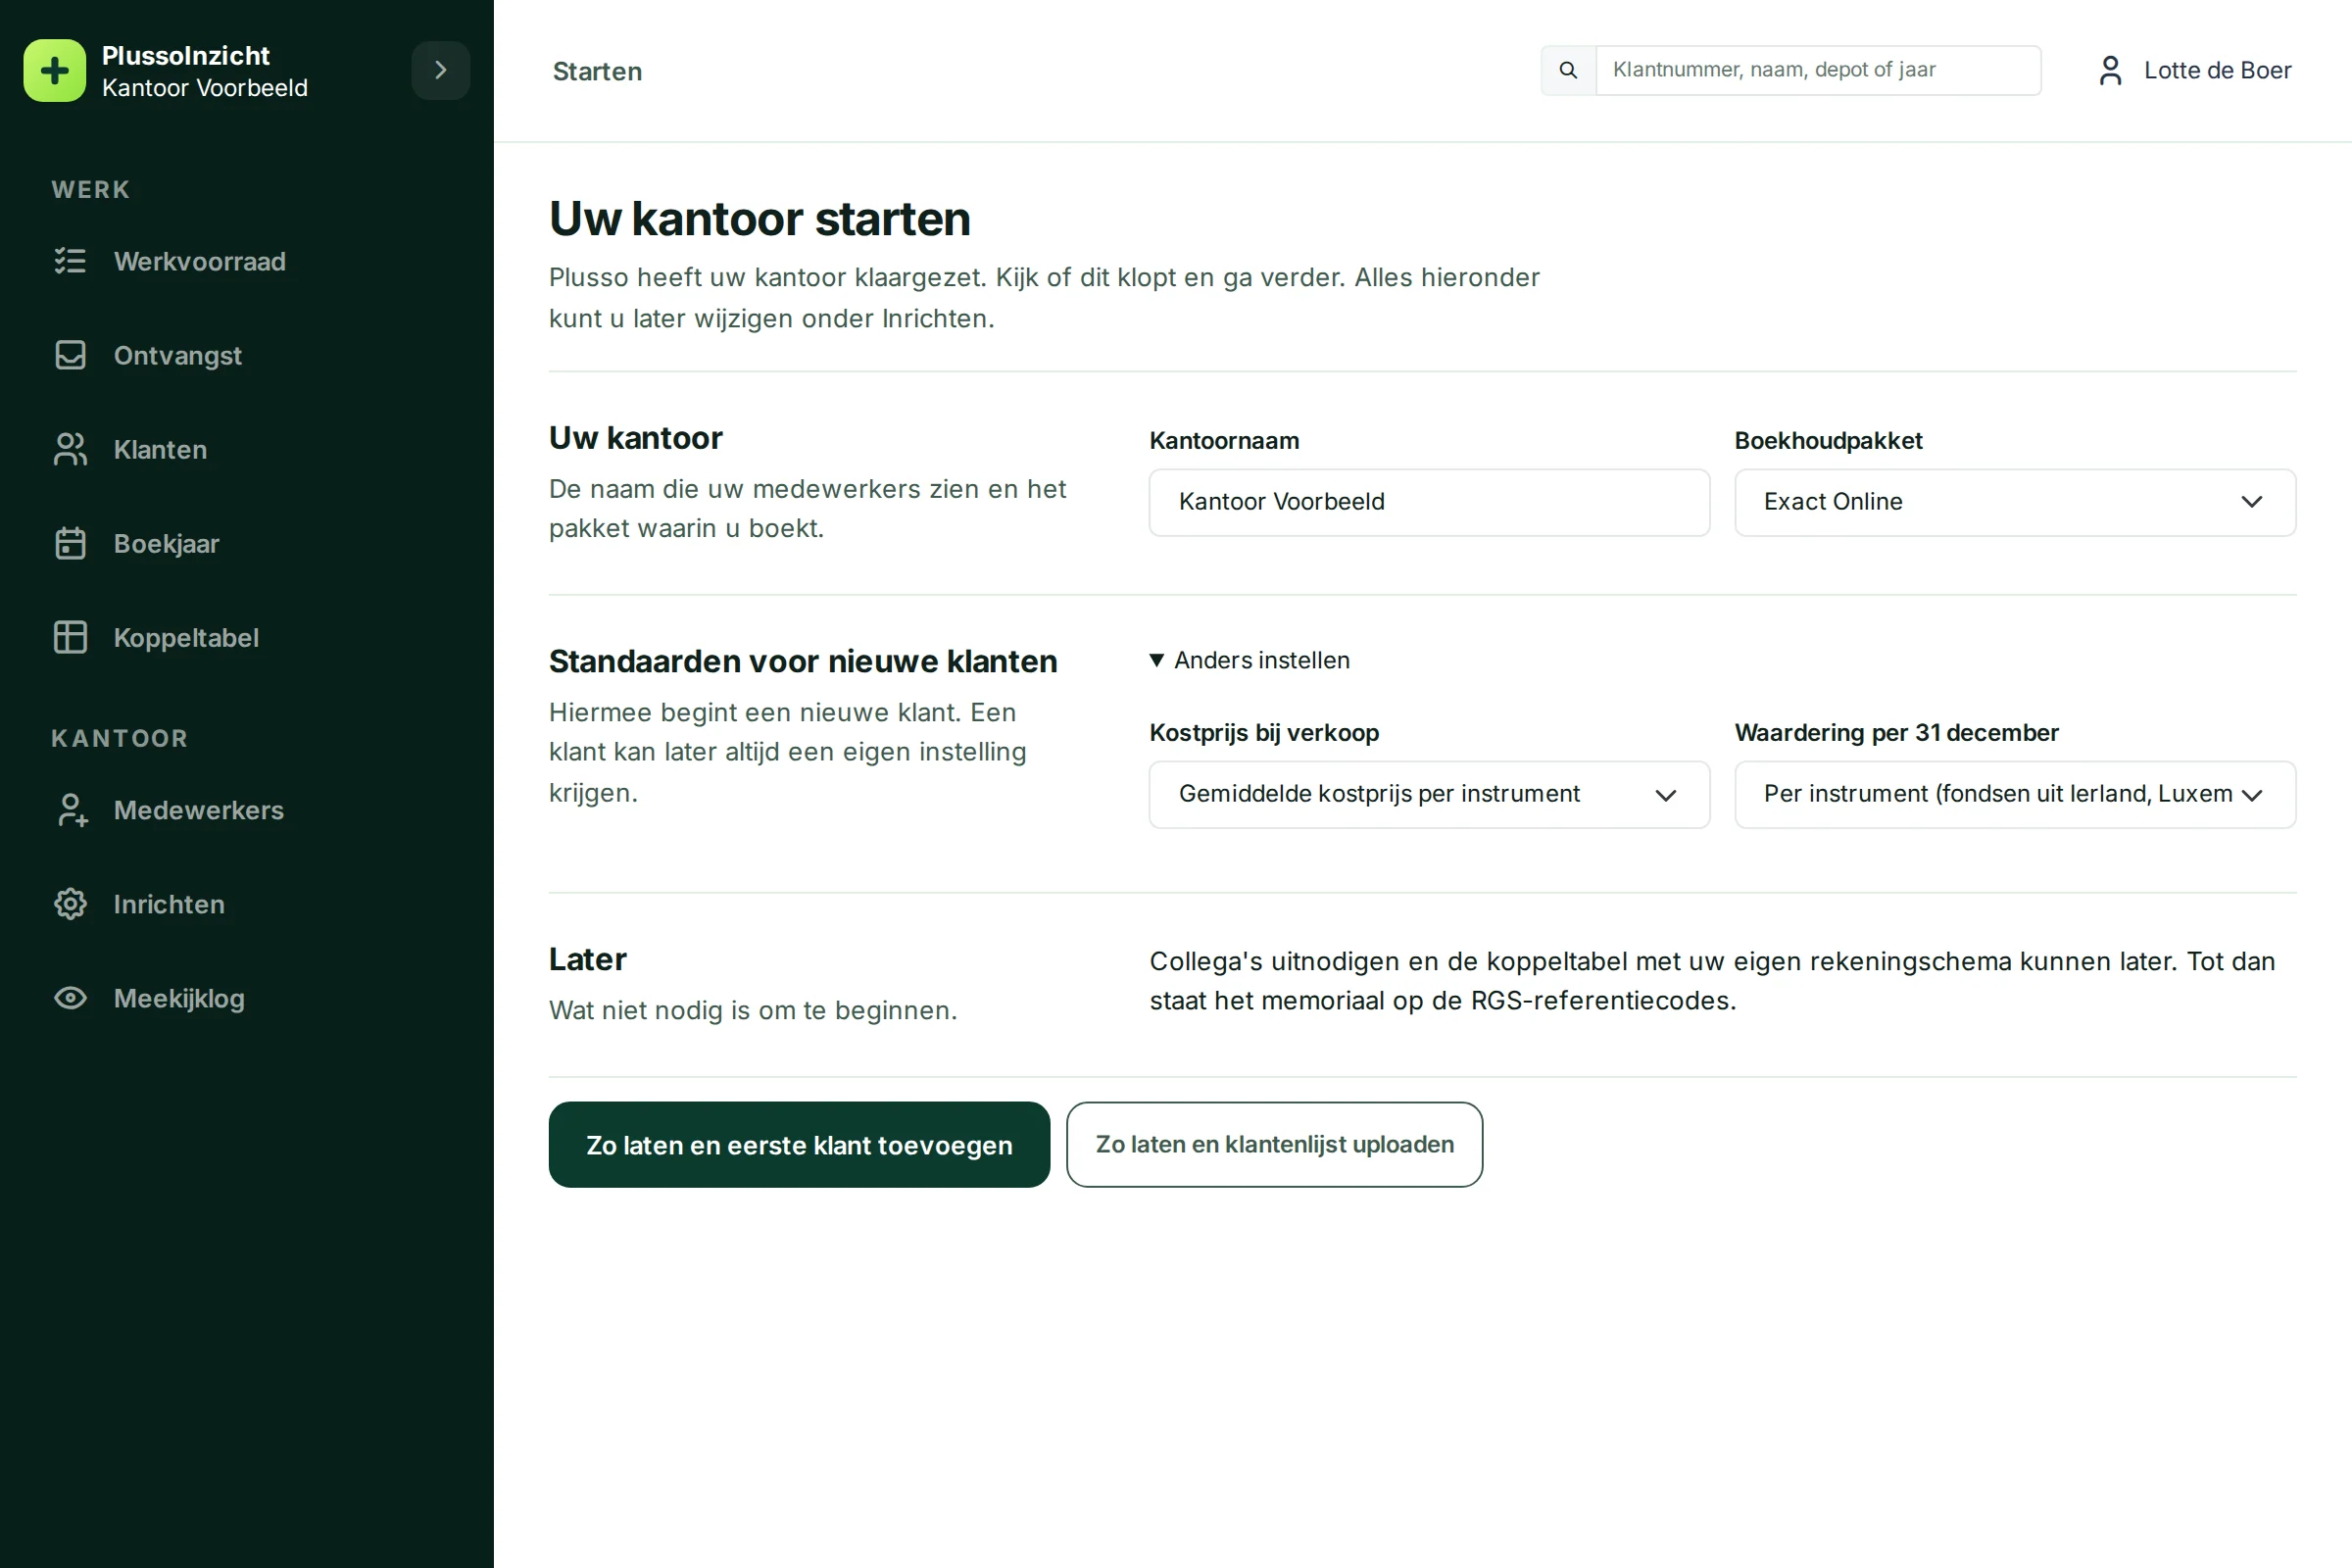2352x1568 pixels.
Task: Click PlussoInzicht Kantoor Voorbeeld header text
Action: pyautogui.click(x=205, y=71)
